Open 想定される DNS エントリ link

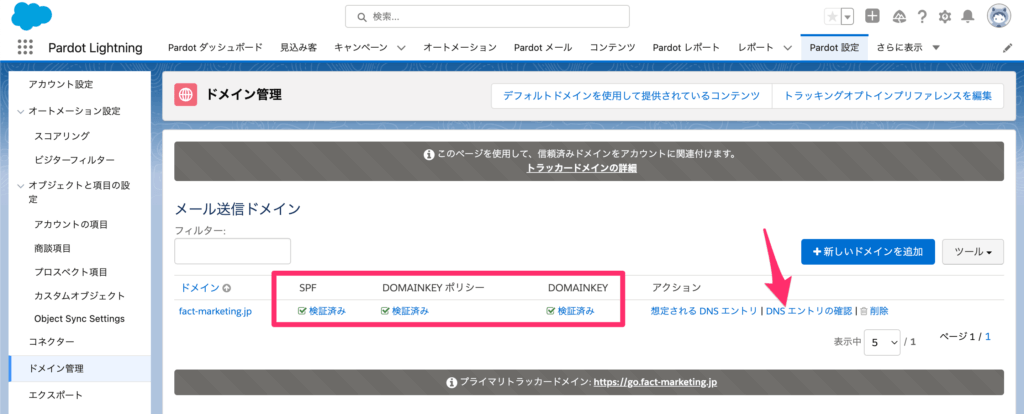[x=704, y=311]
